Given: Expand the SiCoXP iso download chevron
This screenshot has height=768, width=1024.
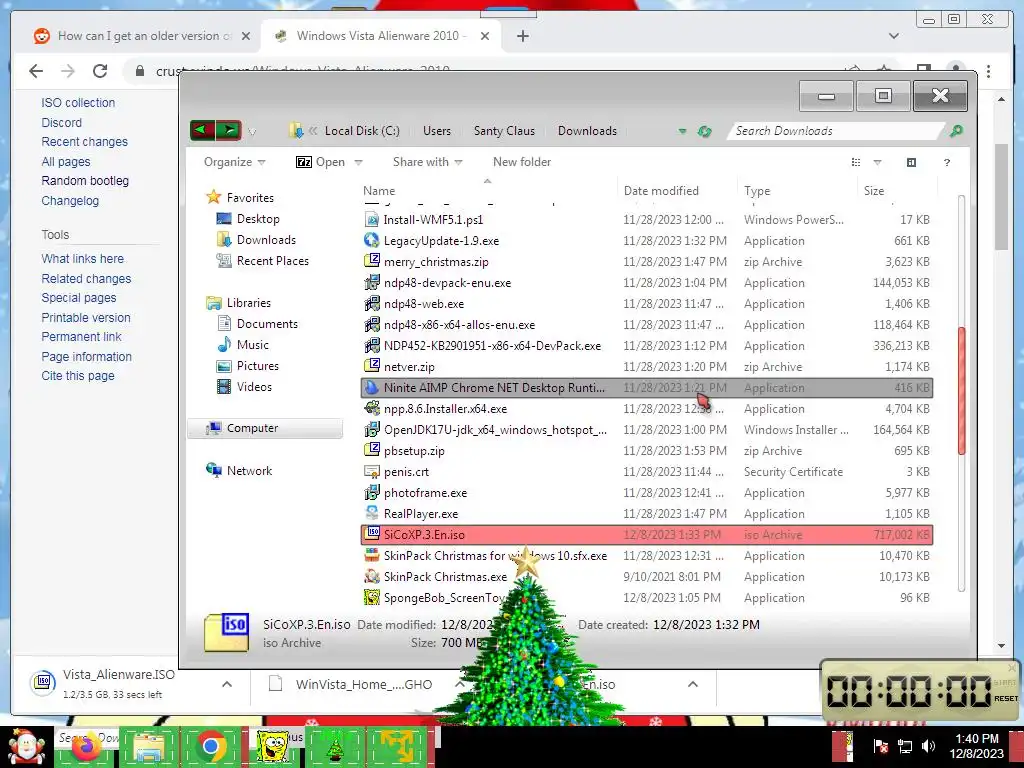Looking at the screenshot, I should pos(692,684).
